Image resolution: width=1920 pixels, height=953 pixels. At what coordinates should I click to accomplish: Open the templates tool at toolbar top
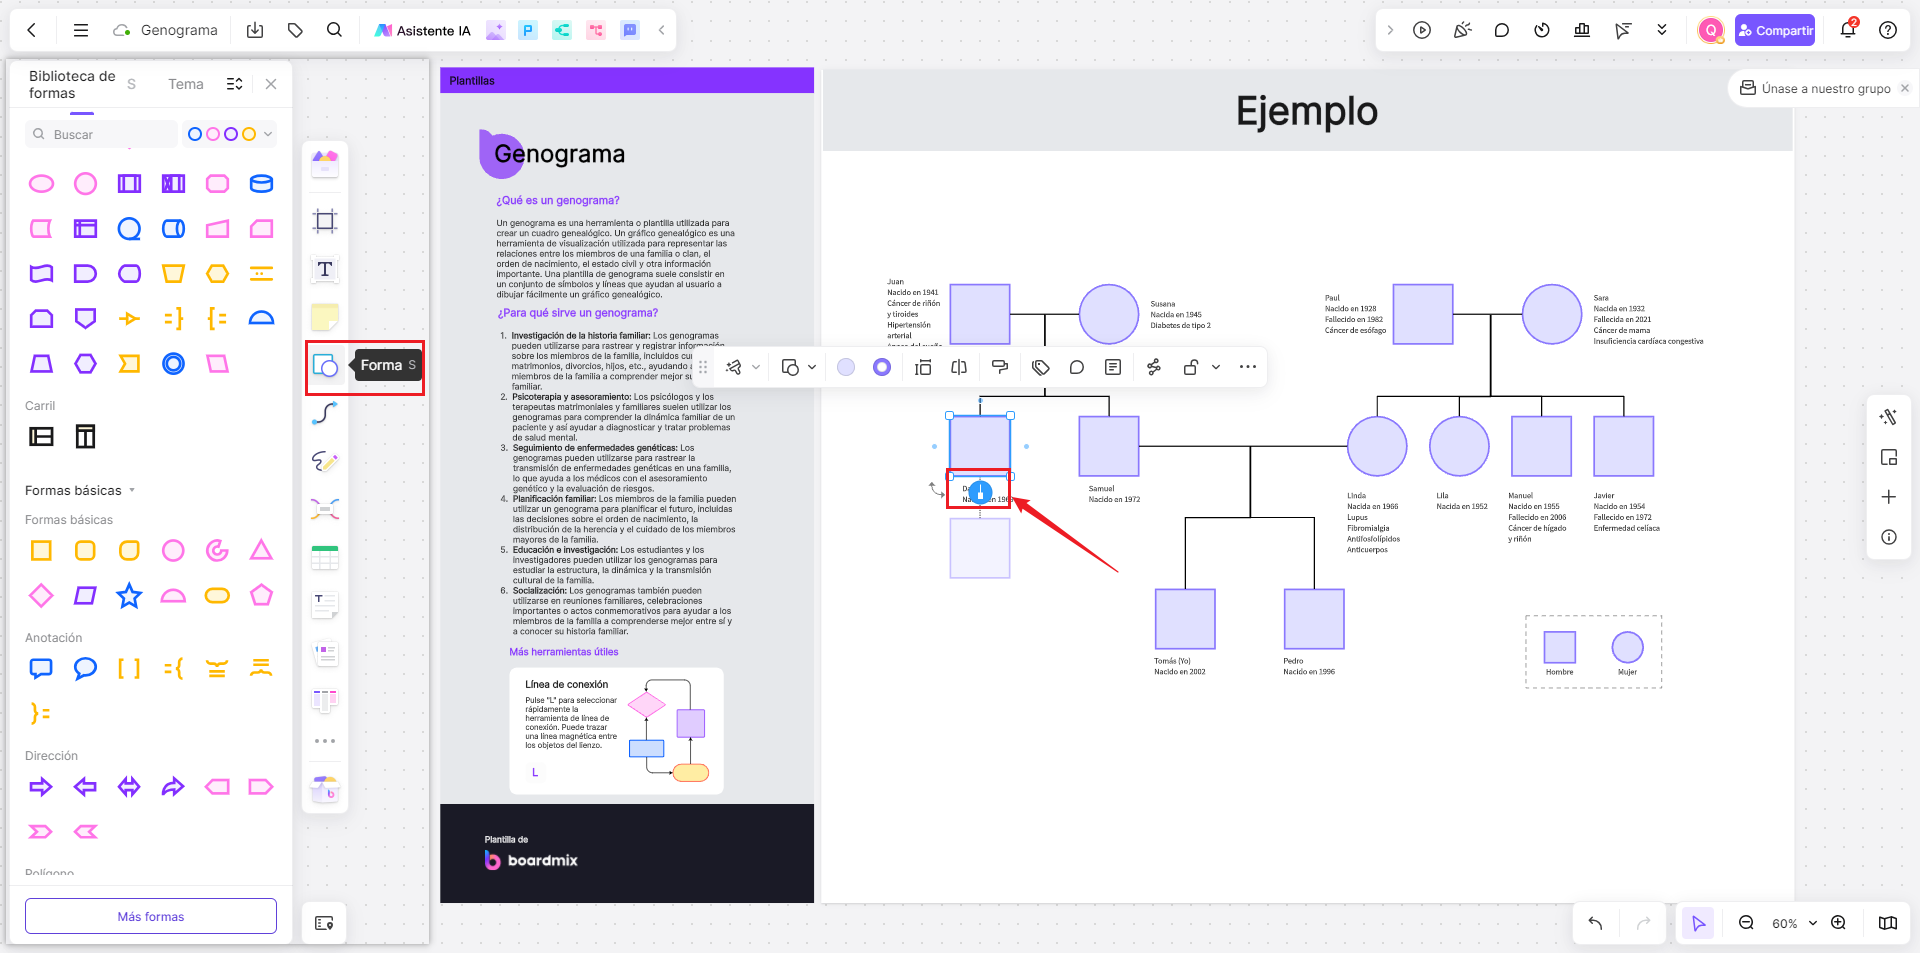[x=325, y=163]
